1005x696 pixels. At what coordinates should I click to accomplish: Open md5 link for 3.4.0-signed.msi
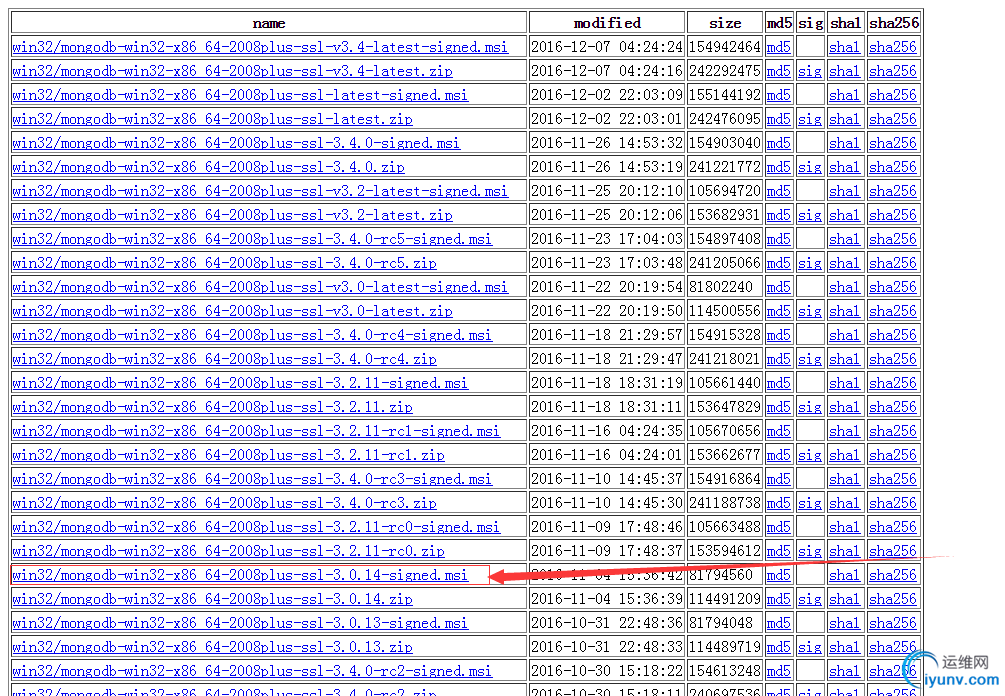point(779,143)
